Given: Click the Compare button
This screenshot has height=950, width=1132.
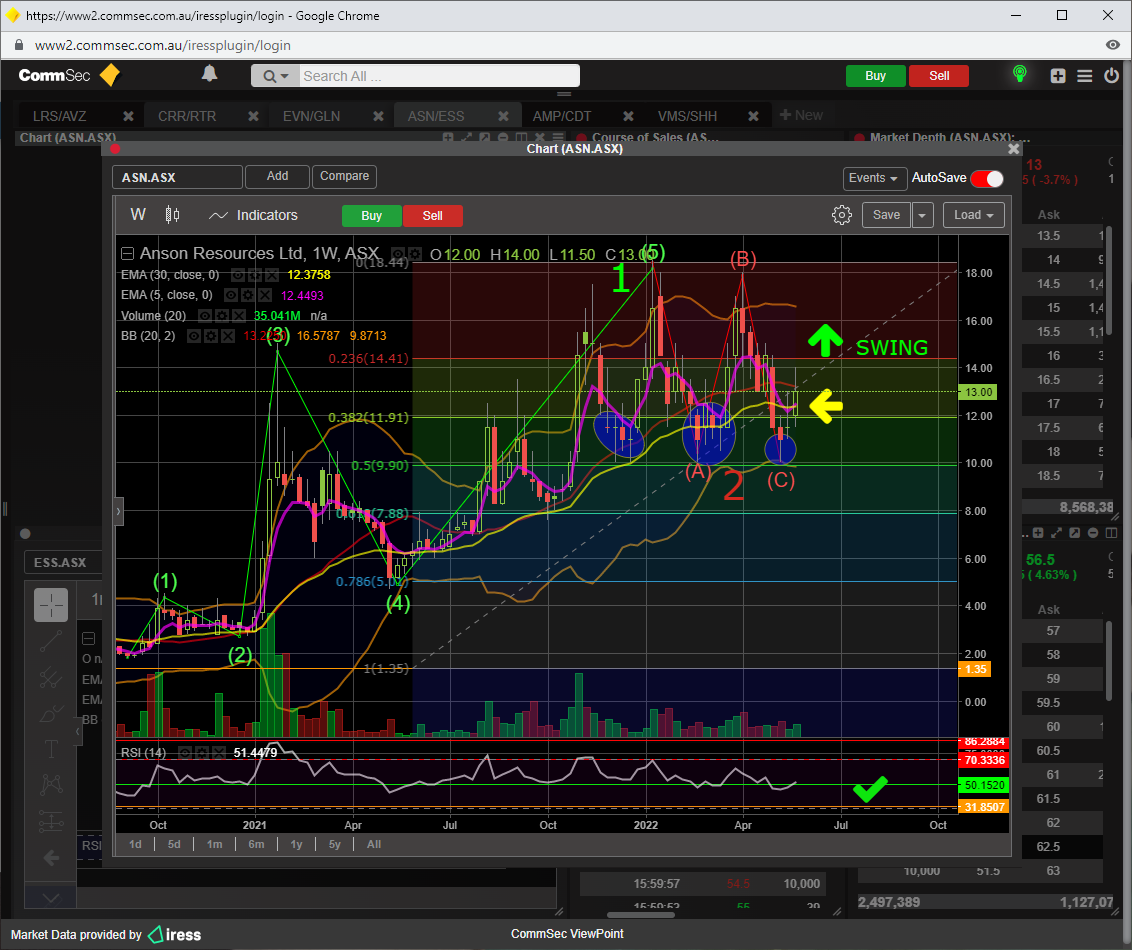Looking at the screenshot, I should [x=344, y=176].
